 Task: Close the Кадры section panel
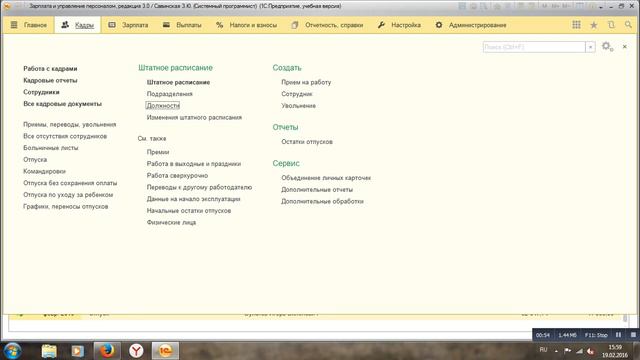[624, 47]
